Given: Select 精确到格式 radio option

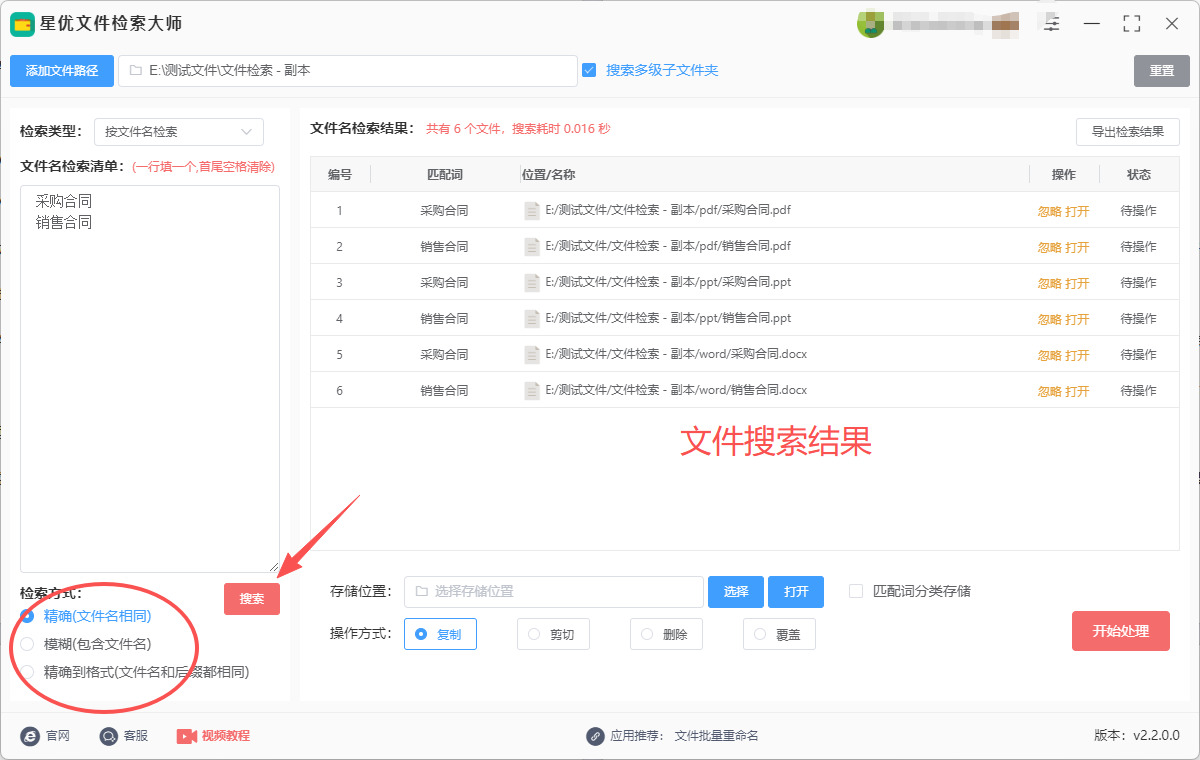Looking at the screenshot, I should pyautogui.click(x=28, y=672).
